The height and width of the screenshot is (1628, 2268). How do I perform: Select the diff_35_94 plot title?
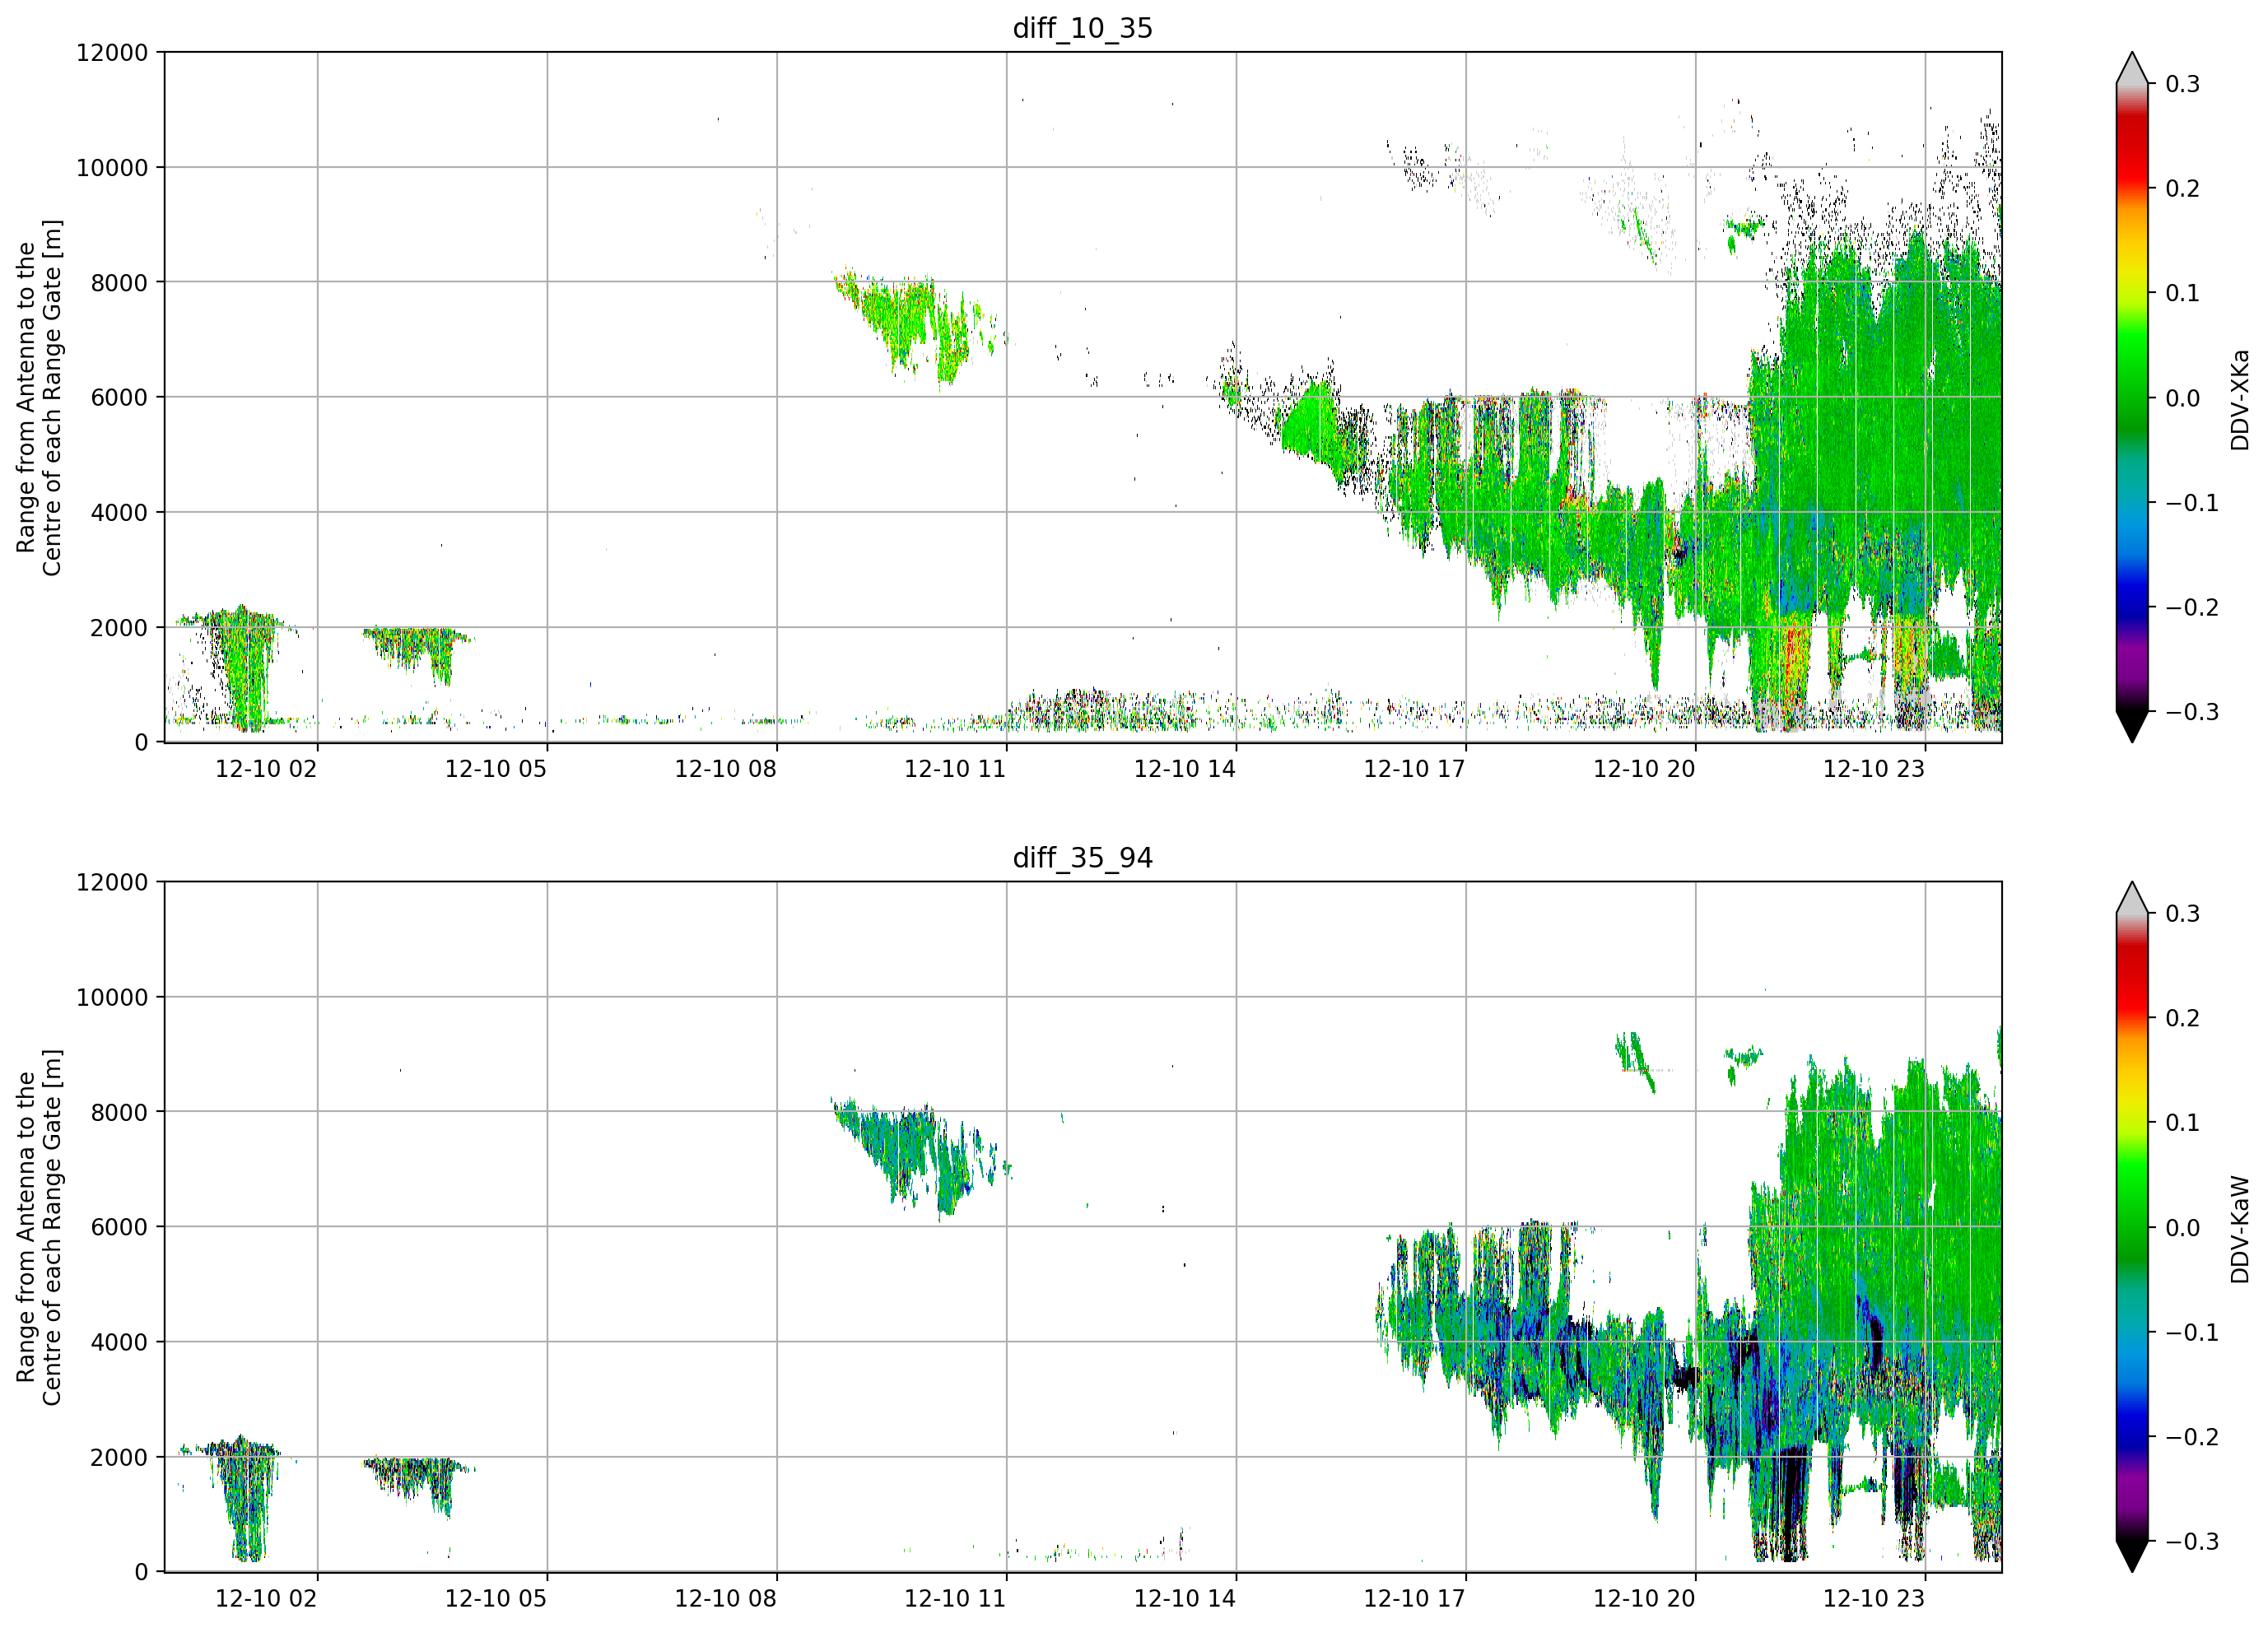click(1082, 858)
